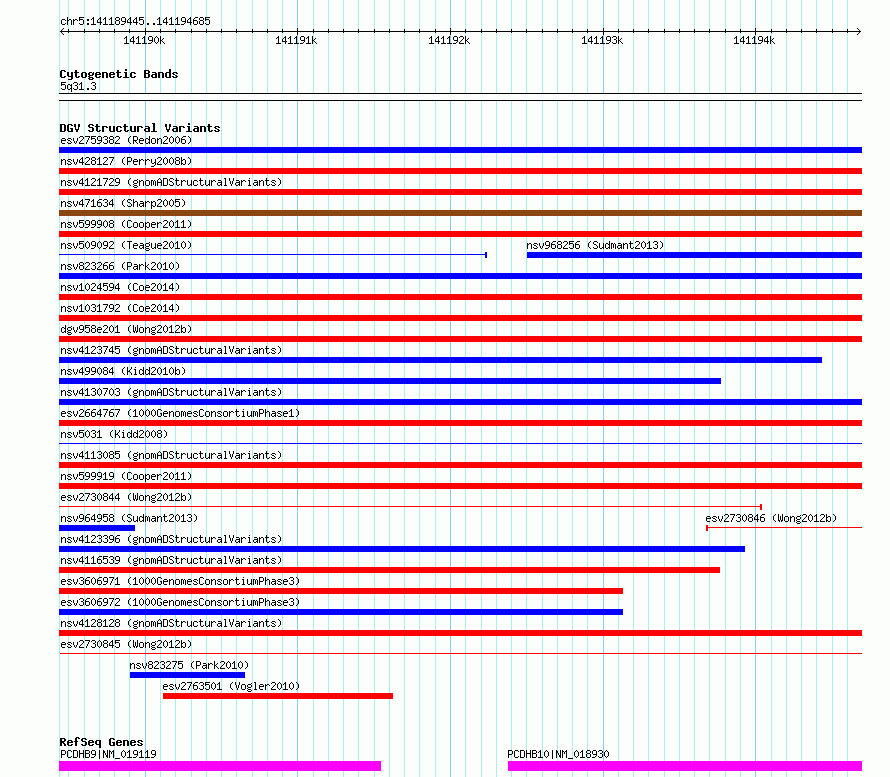
Task: Click nsv4128128 (gnomADStructuralVariants) label
Action: 171,623
